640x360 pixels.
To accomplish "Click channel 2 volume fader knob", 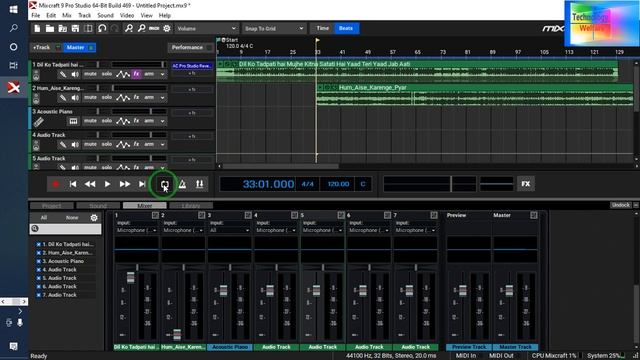I will coord(177,335).
